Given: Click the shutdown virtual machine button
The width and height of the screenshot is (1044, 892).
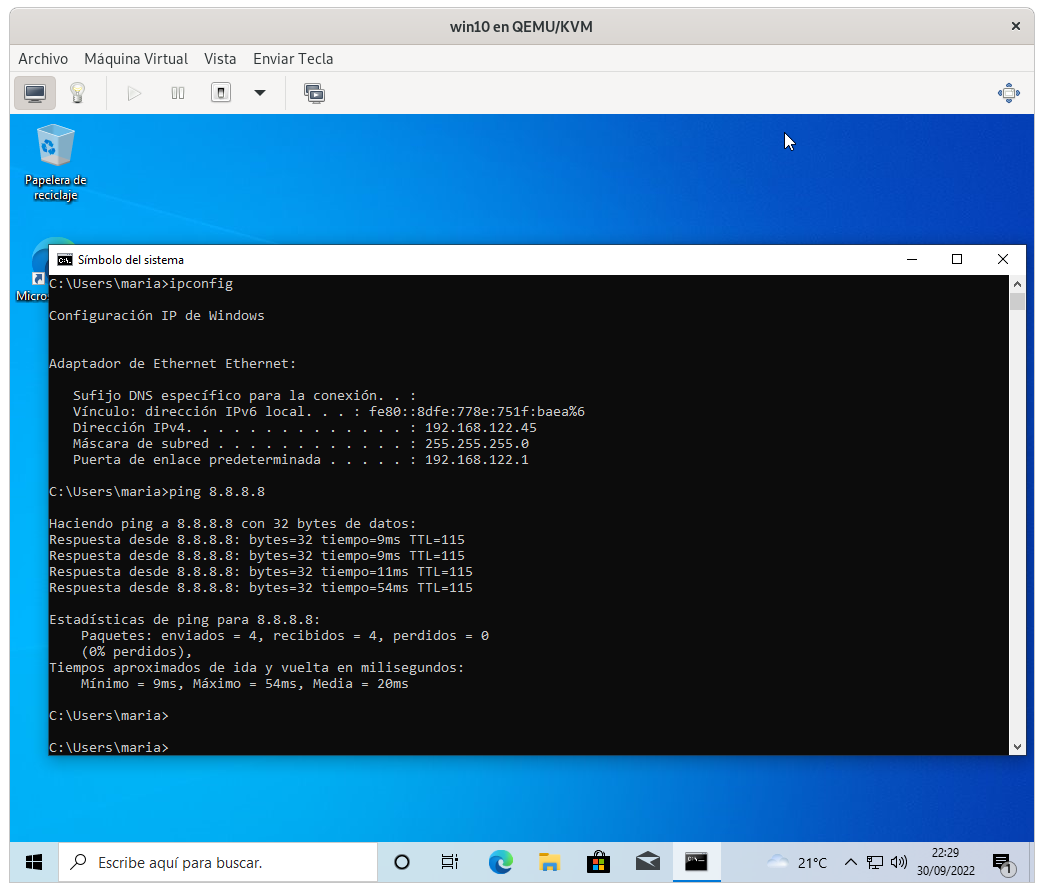Looking at the screenshot, I should tap(221, 93).
